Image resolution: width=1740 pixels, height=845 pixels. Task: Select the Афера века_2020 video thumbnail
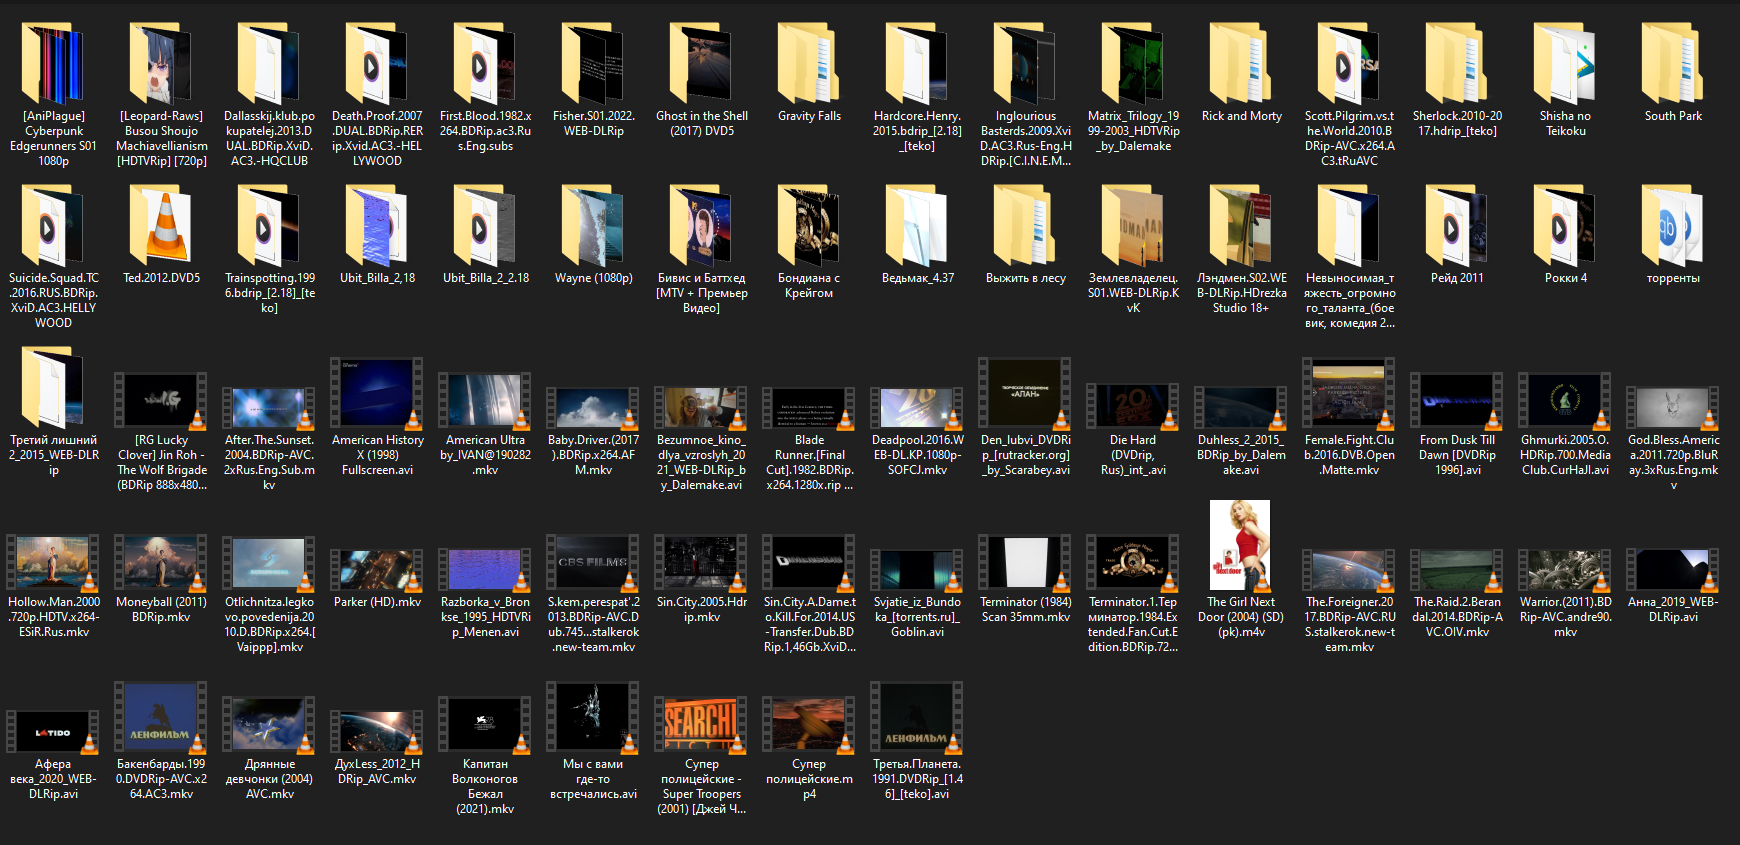(x=53, y=732)
